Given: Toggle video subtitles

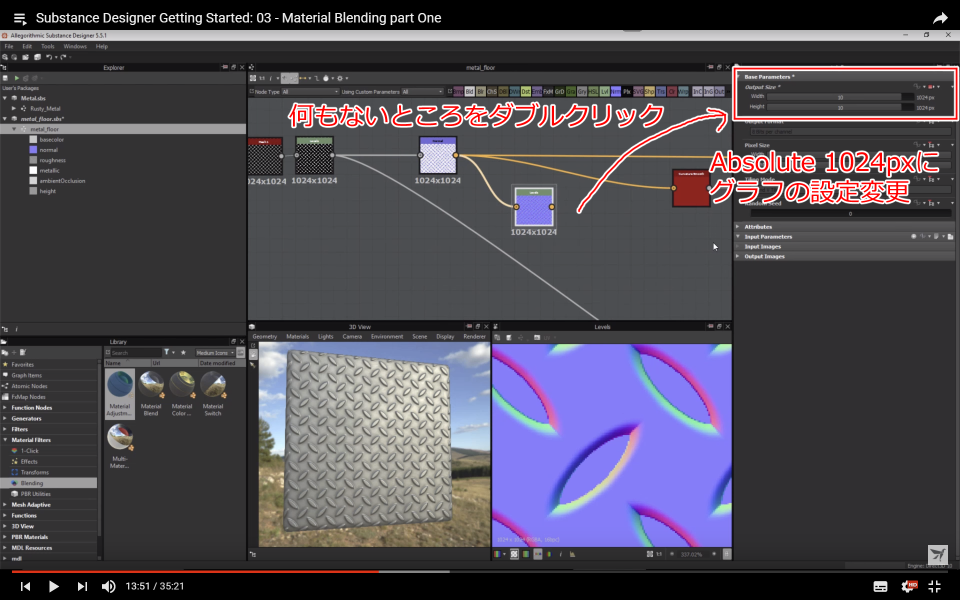Looking at the screenshot, I should (x=880, y=587).
